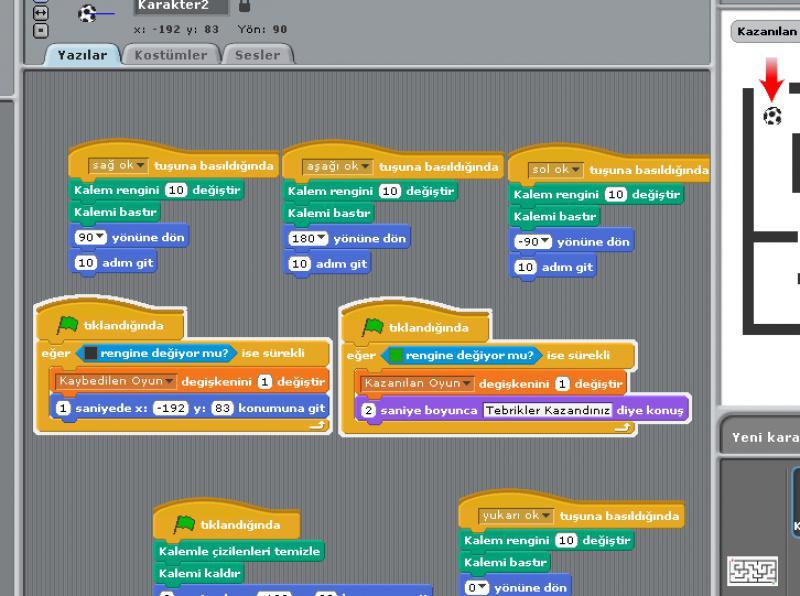Click the soccer ball thumbnail beside Karakter2
Image resolution: width=800 pixels, height=596 pixels.
(88, 14)
